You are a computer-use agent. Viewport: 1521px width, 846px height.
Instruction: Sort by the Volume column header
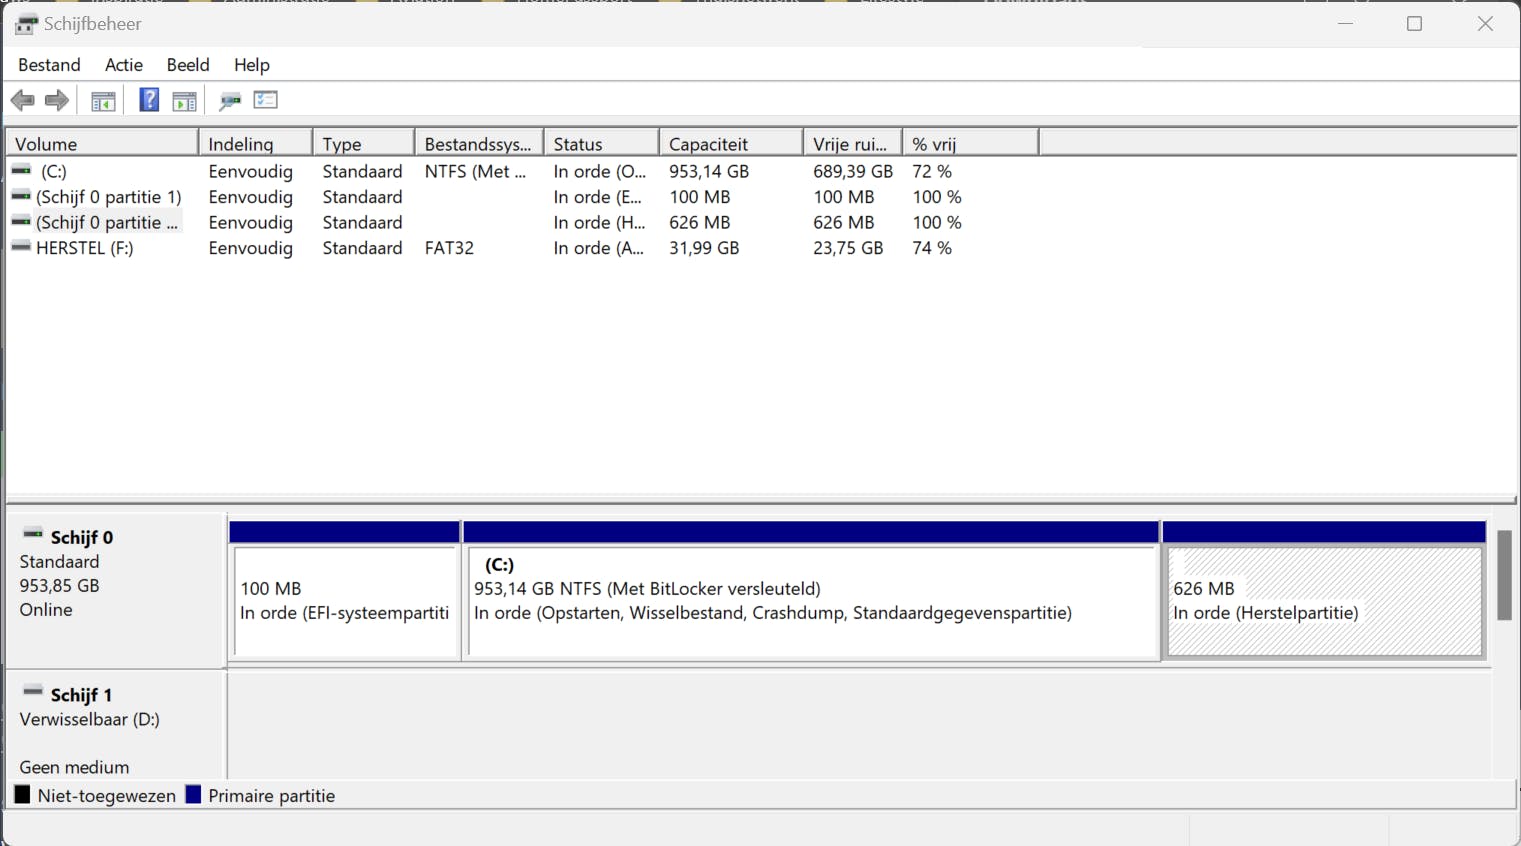click(x=102, y=144)
